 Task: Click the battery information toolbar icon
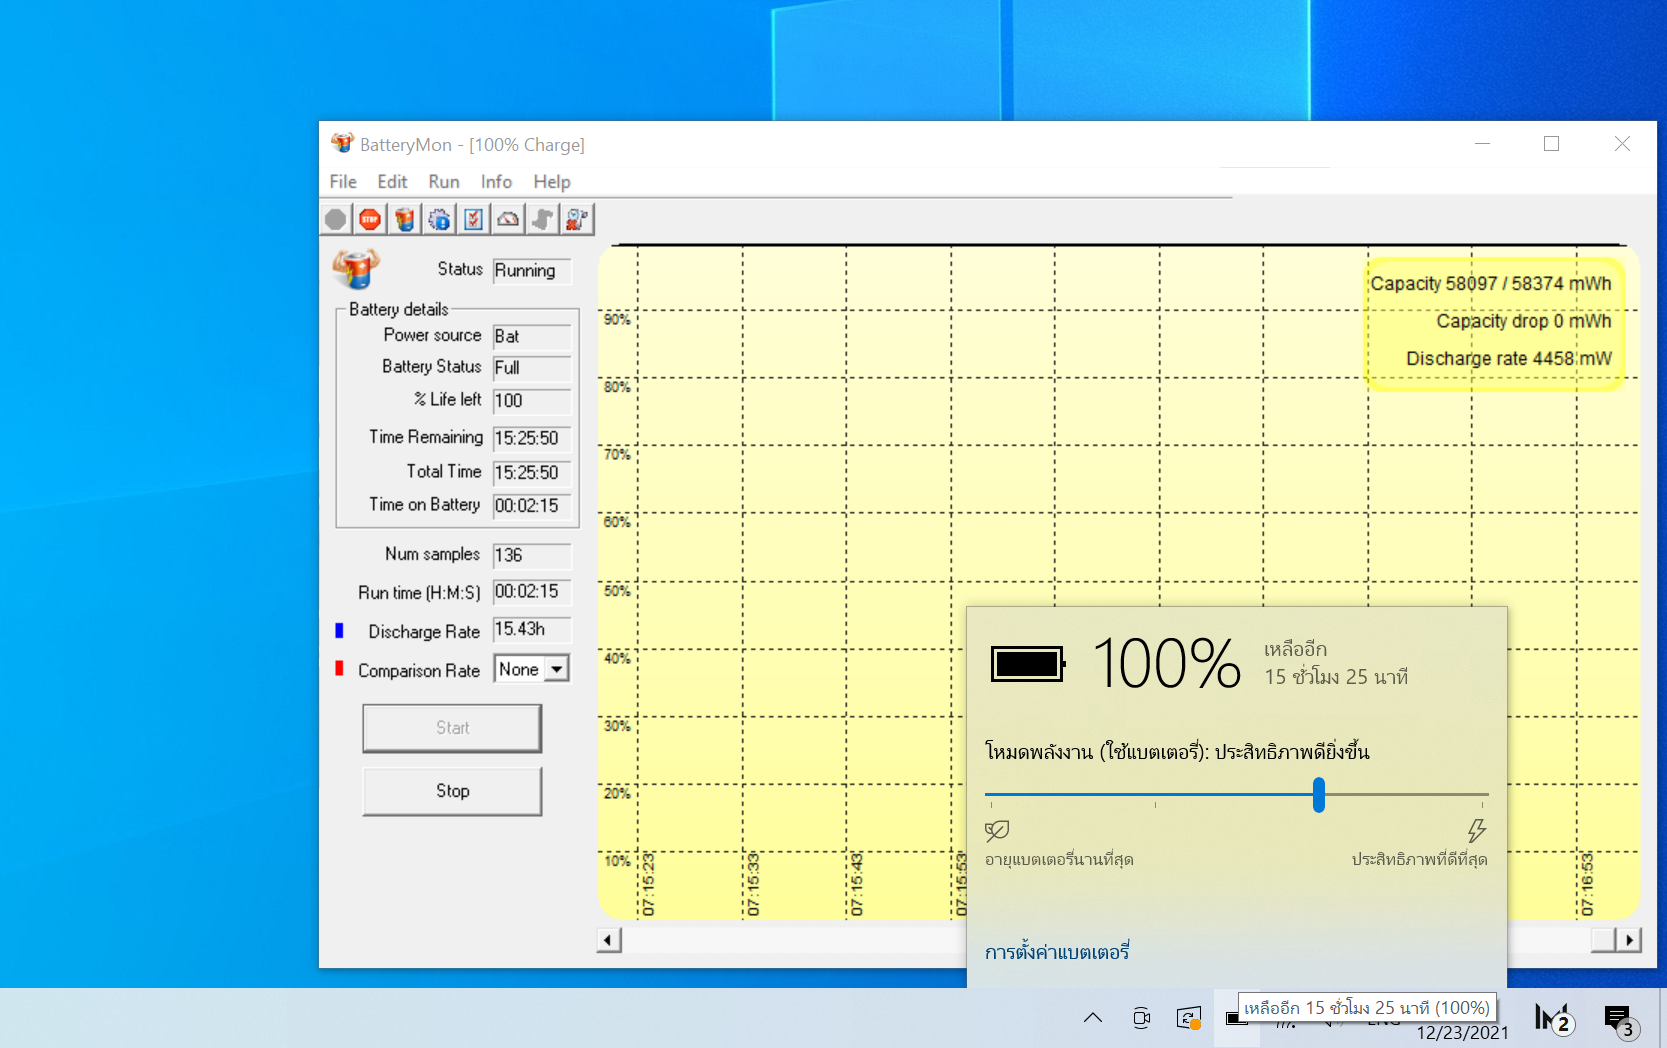(404, 219)
